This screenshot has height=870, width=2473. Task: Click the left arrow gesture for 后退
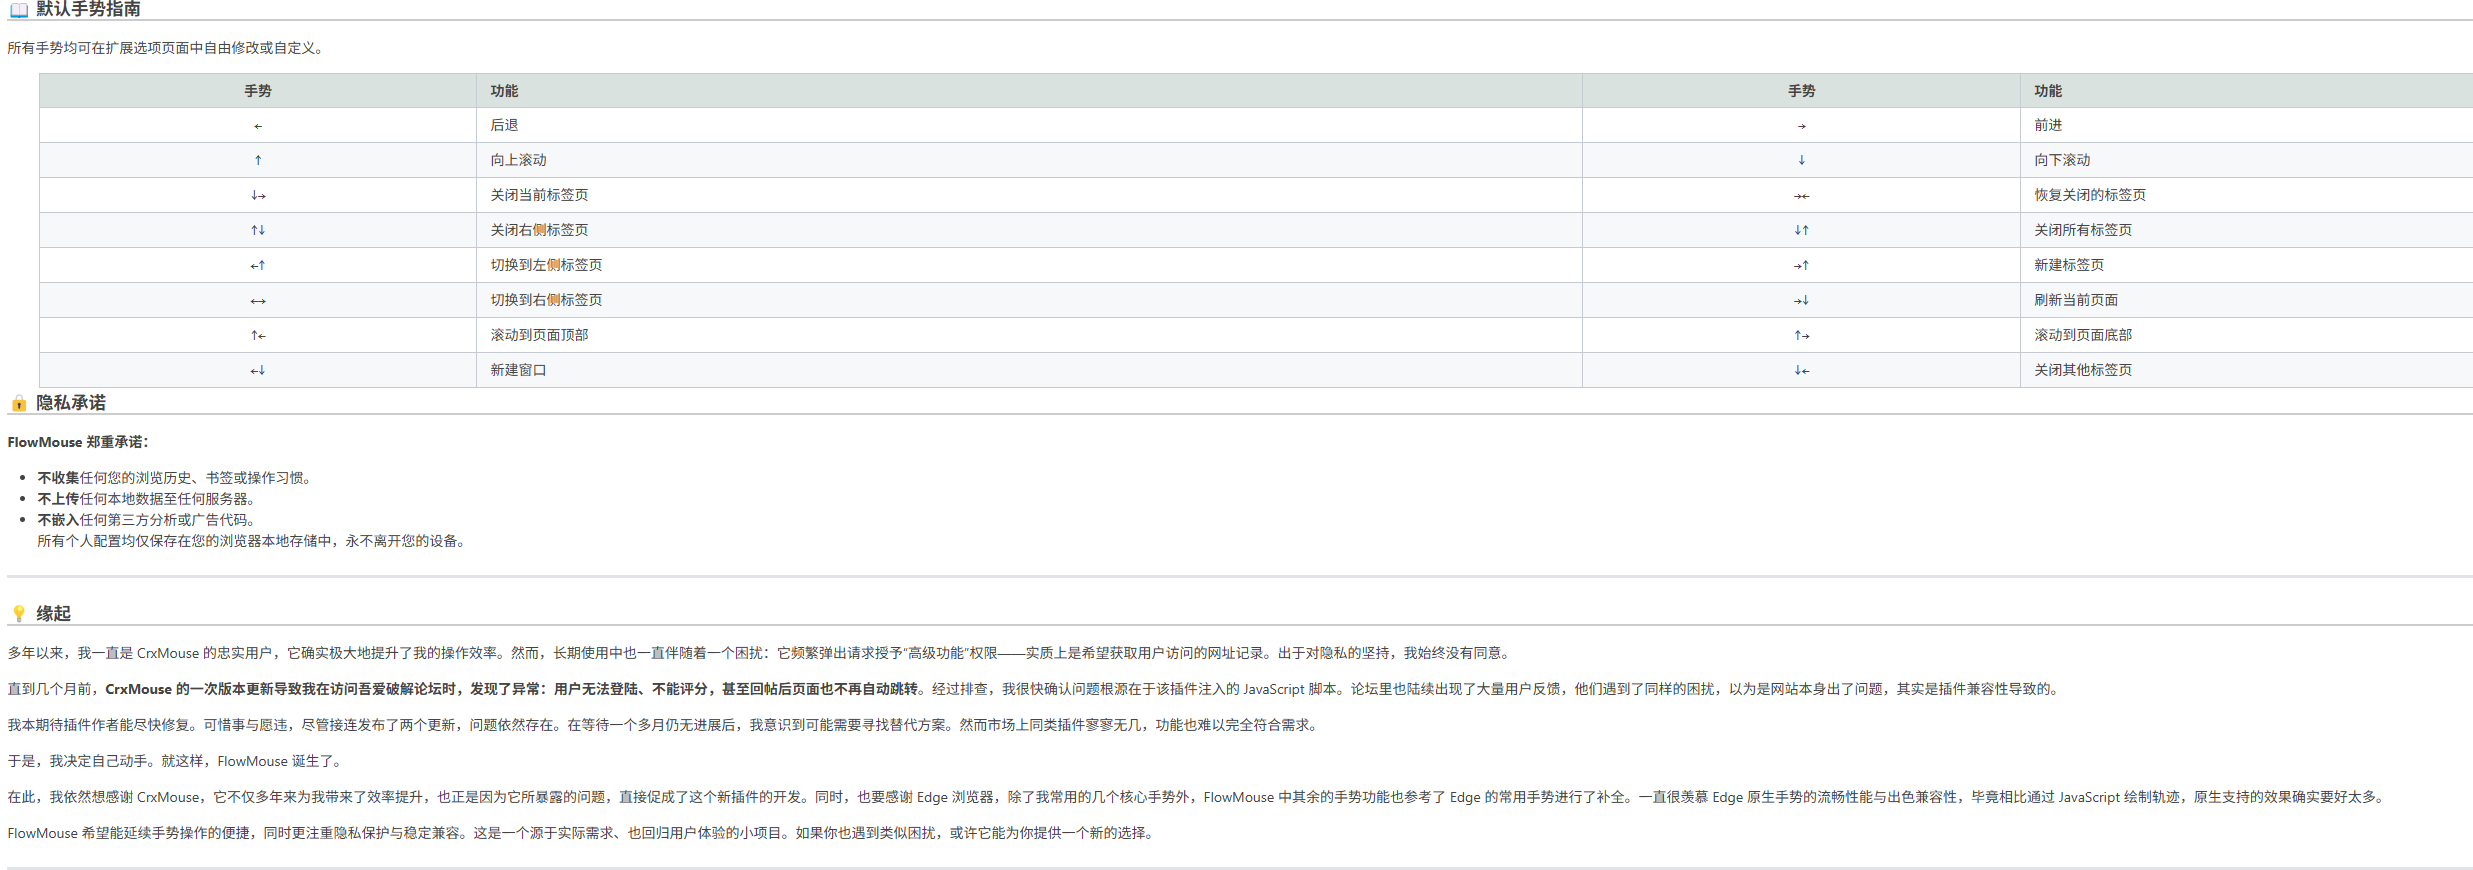[258, 126]
